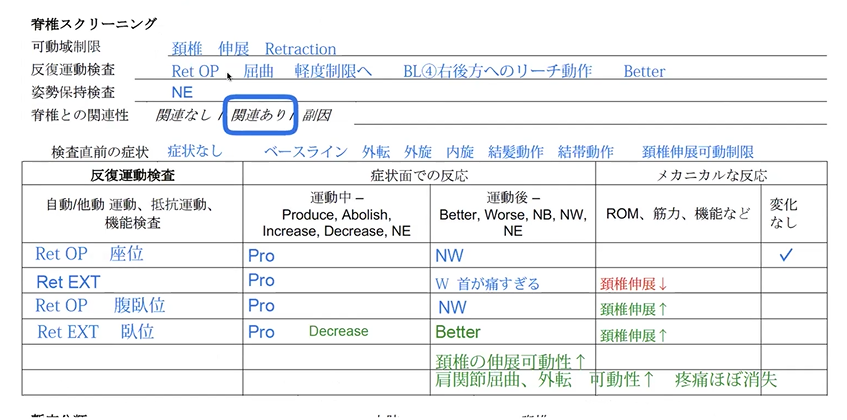Click the 頚椎伸展可動制限 text at the line end
Viewport: 847px width, 420px height.
[x=698, y=152]
